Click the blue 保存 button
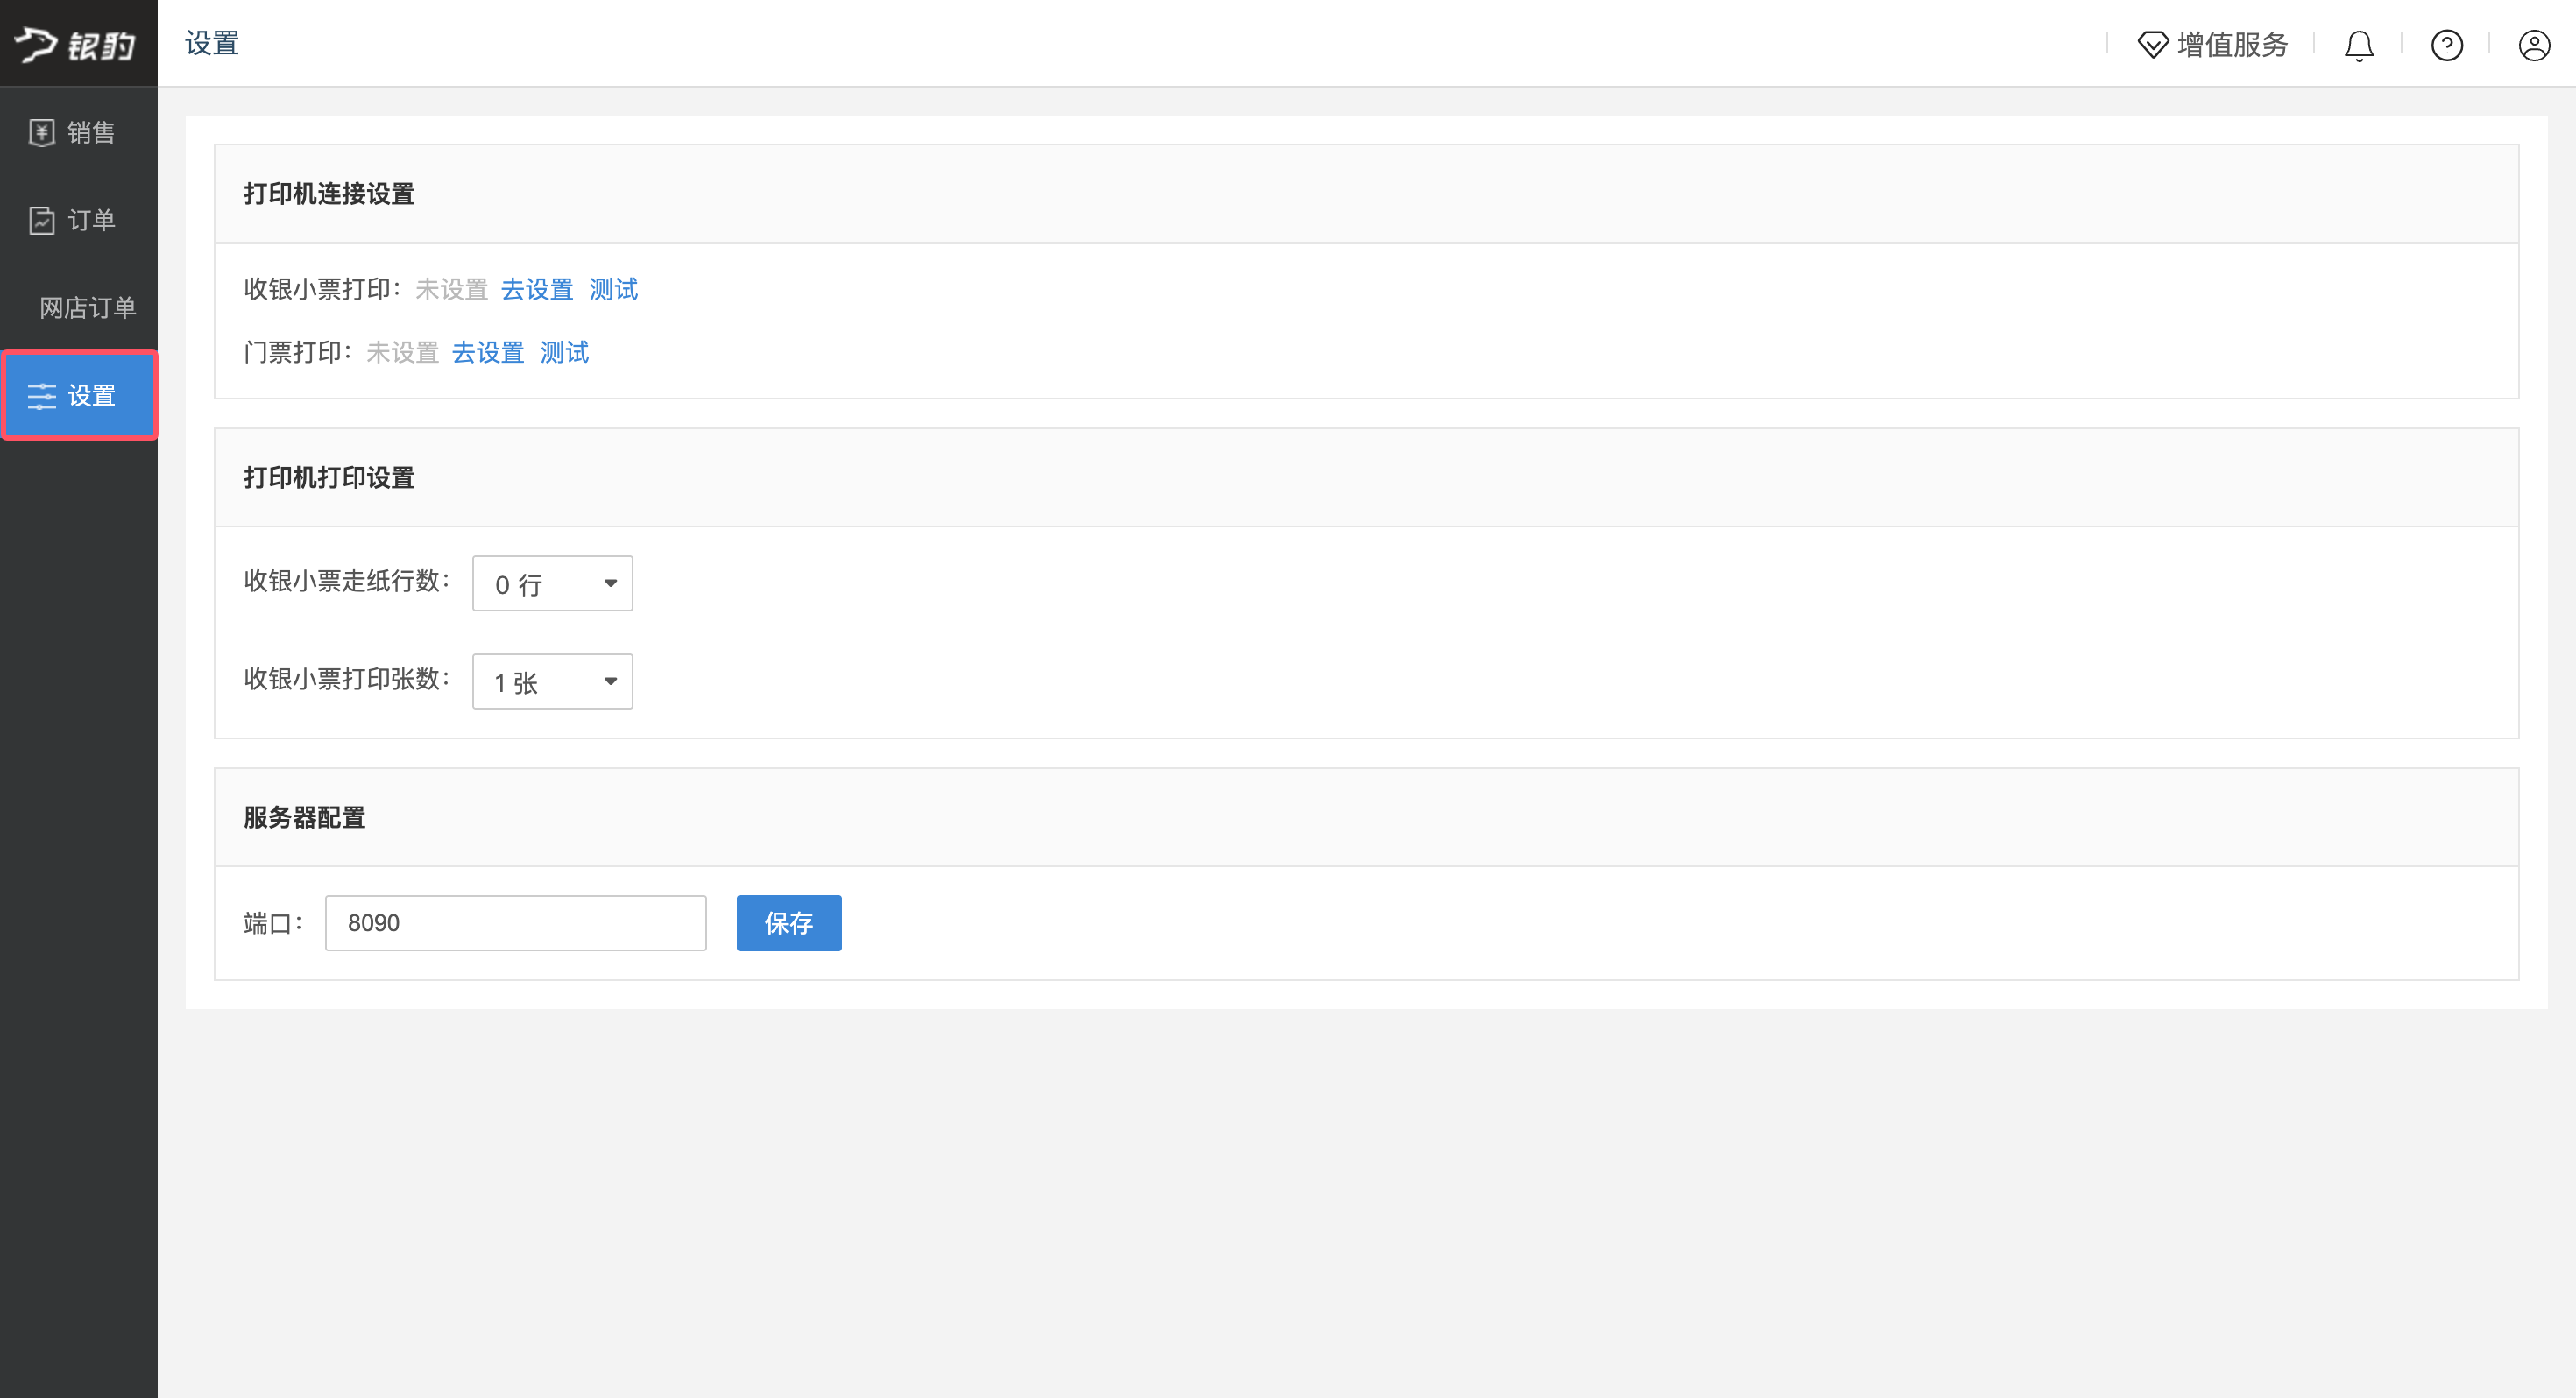This screenshot has height=1398, width=2576. tap(789, 923)
